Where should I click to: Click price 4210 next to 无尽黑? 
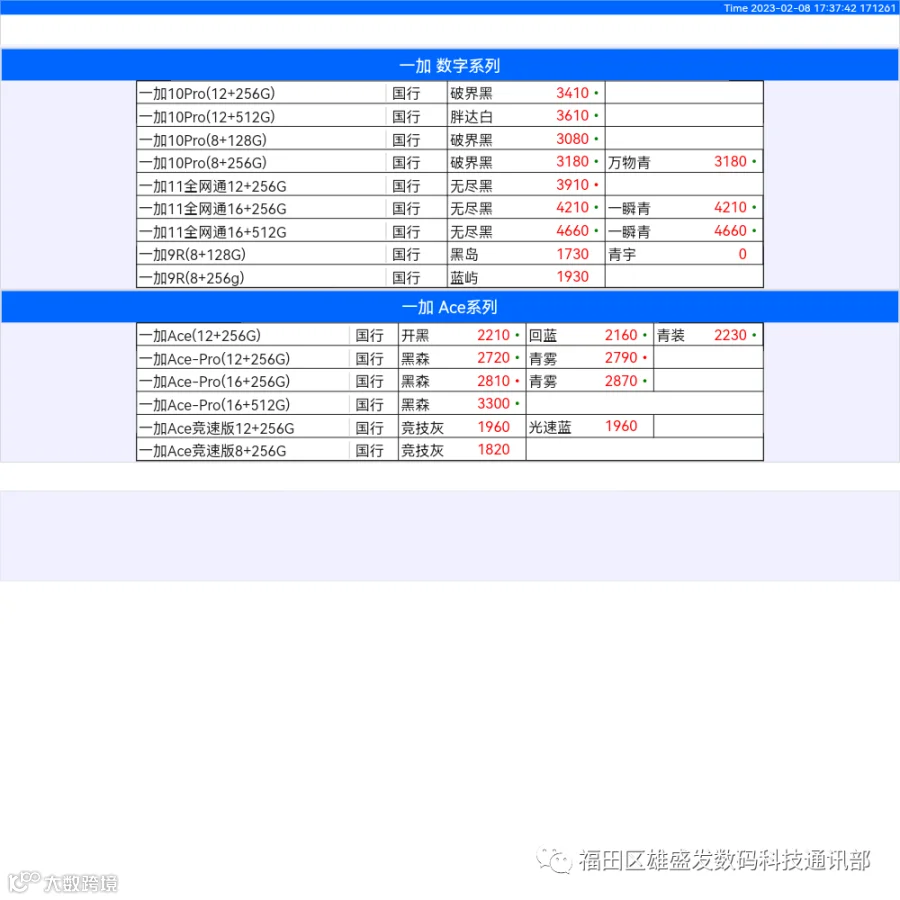pyautogui.click(x=572, y=207)
